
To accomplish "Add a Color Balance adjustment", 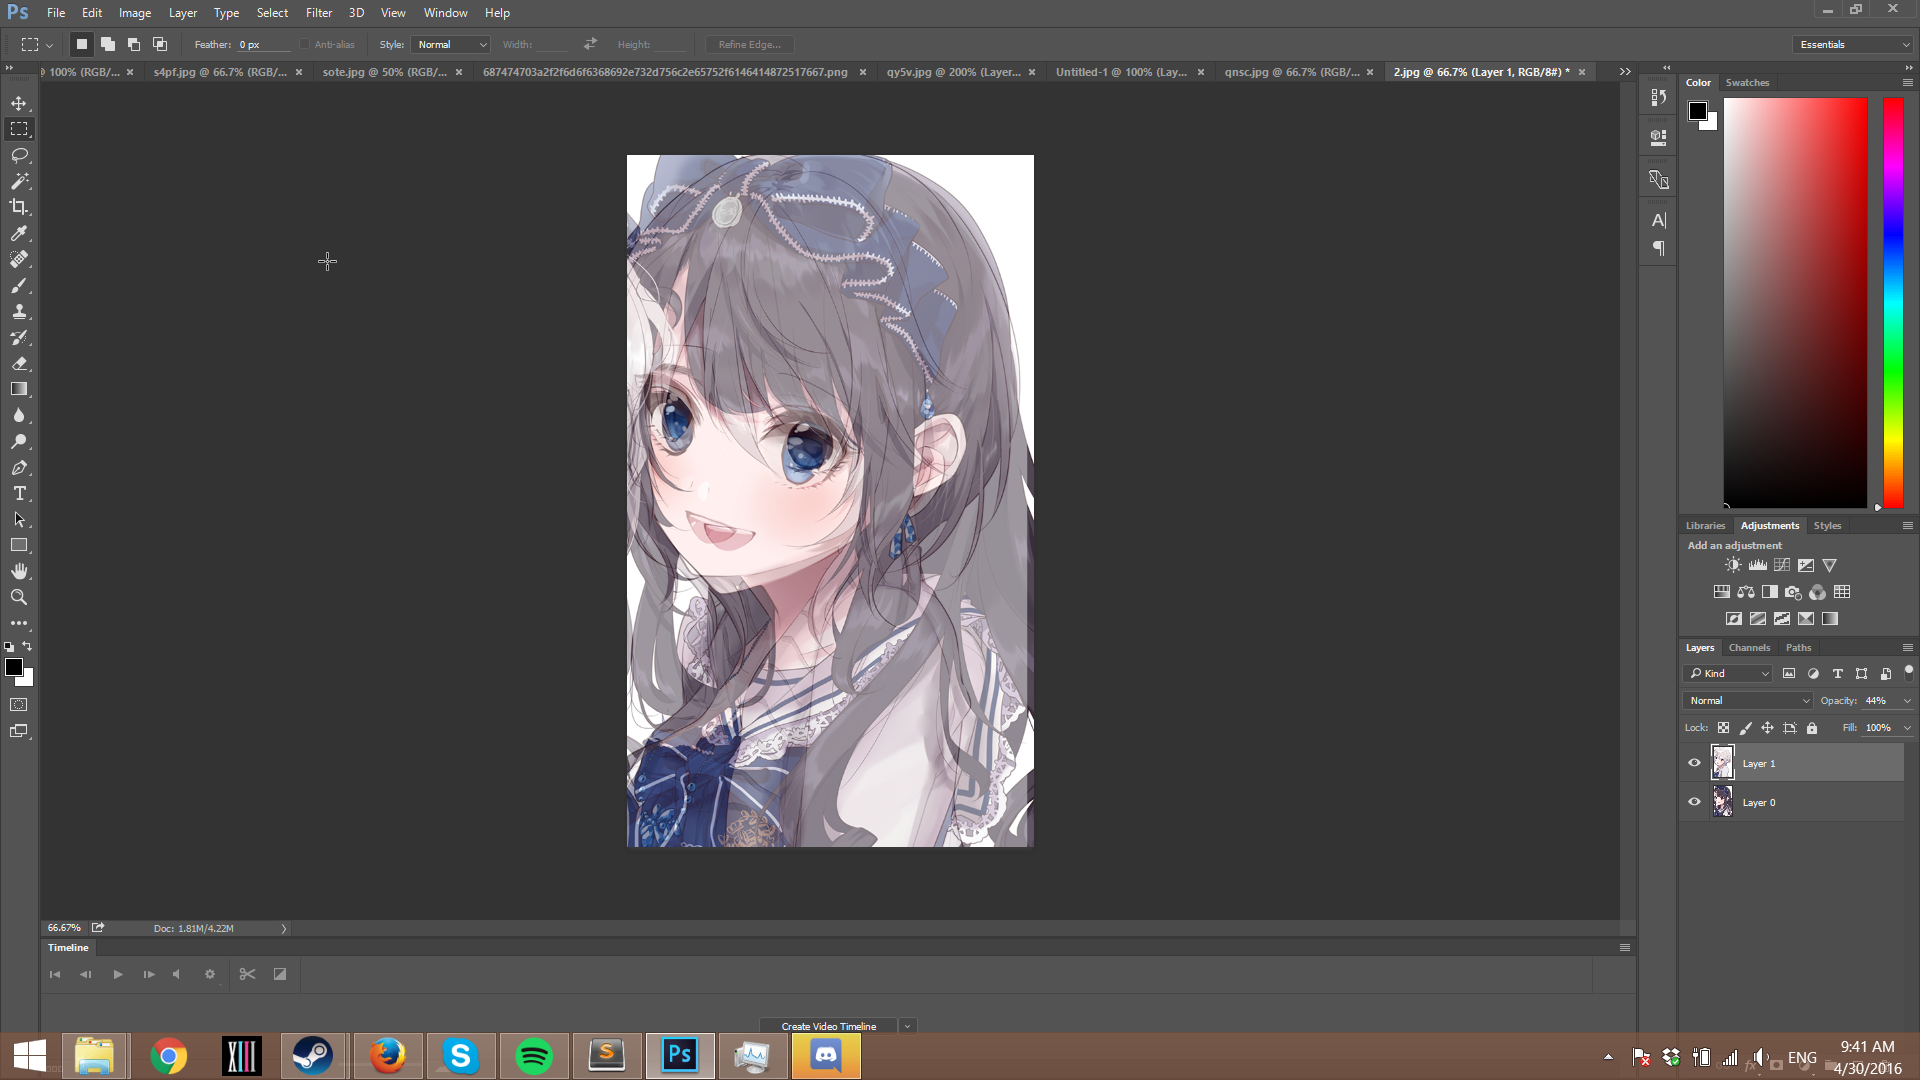I will (x=1745, y=592).
